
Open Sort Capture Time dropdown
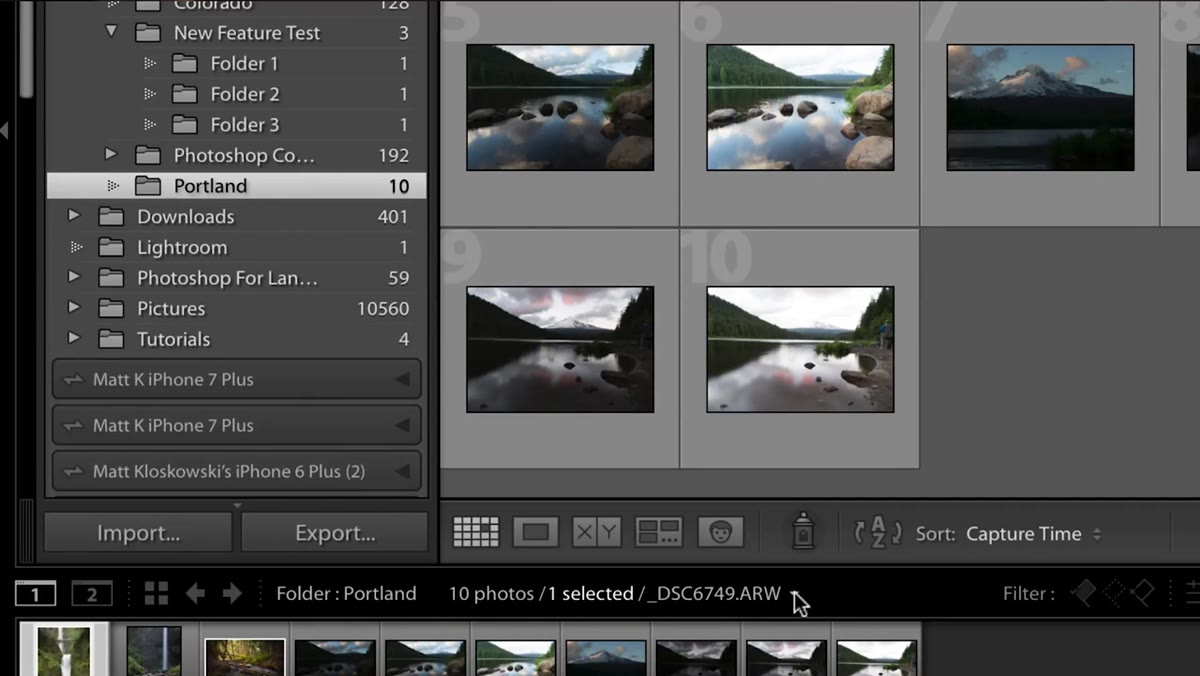coord(1033,534)
